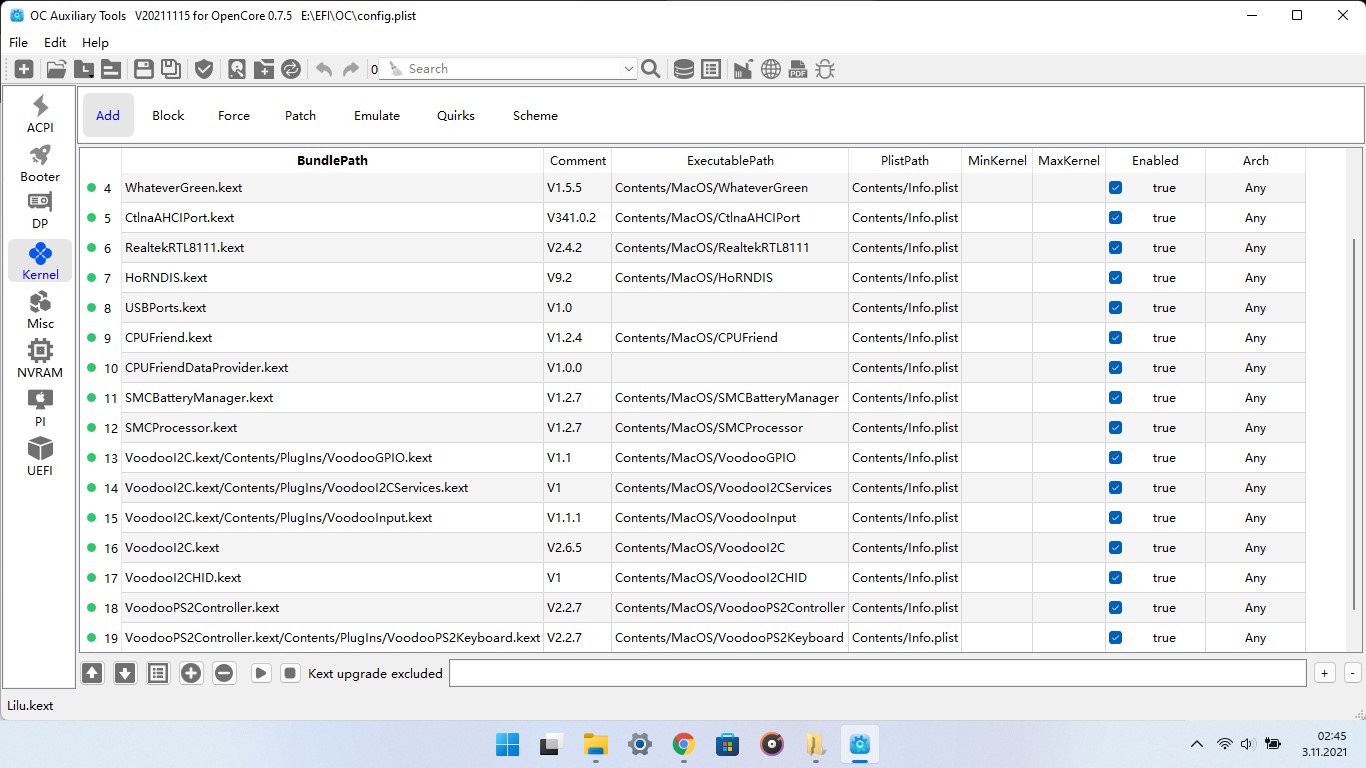Screen dimensions: 1366x768
Task: Open the Booter section in the sidebar
Action: click(40, 163)
